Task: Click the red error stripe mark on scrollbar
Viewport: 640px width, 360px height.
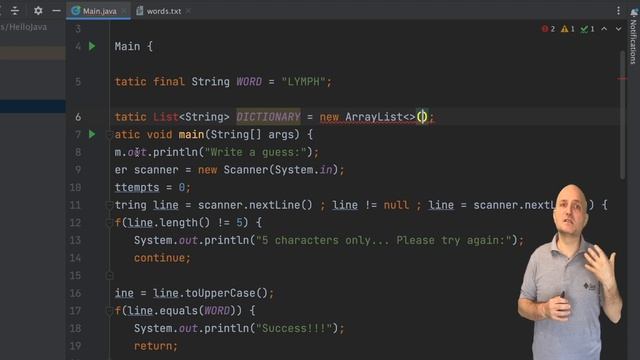Action: point(622,78)
